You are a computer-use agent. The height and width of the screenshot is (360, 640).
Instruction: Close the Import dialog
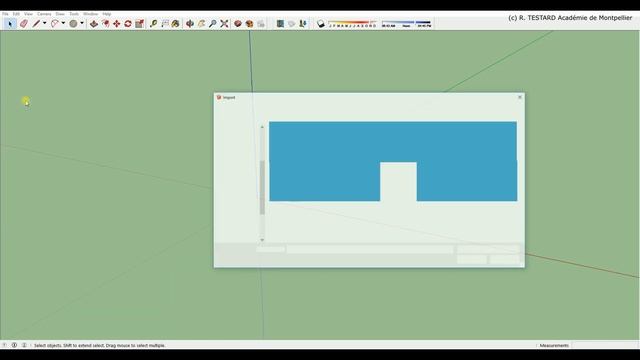(520, 97)
